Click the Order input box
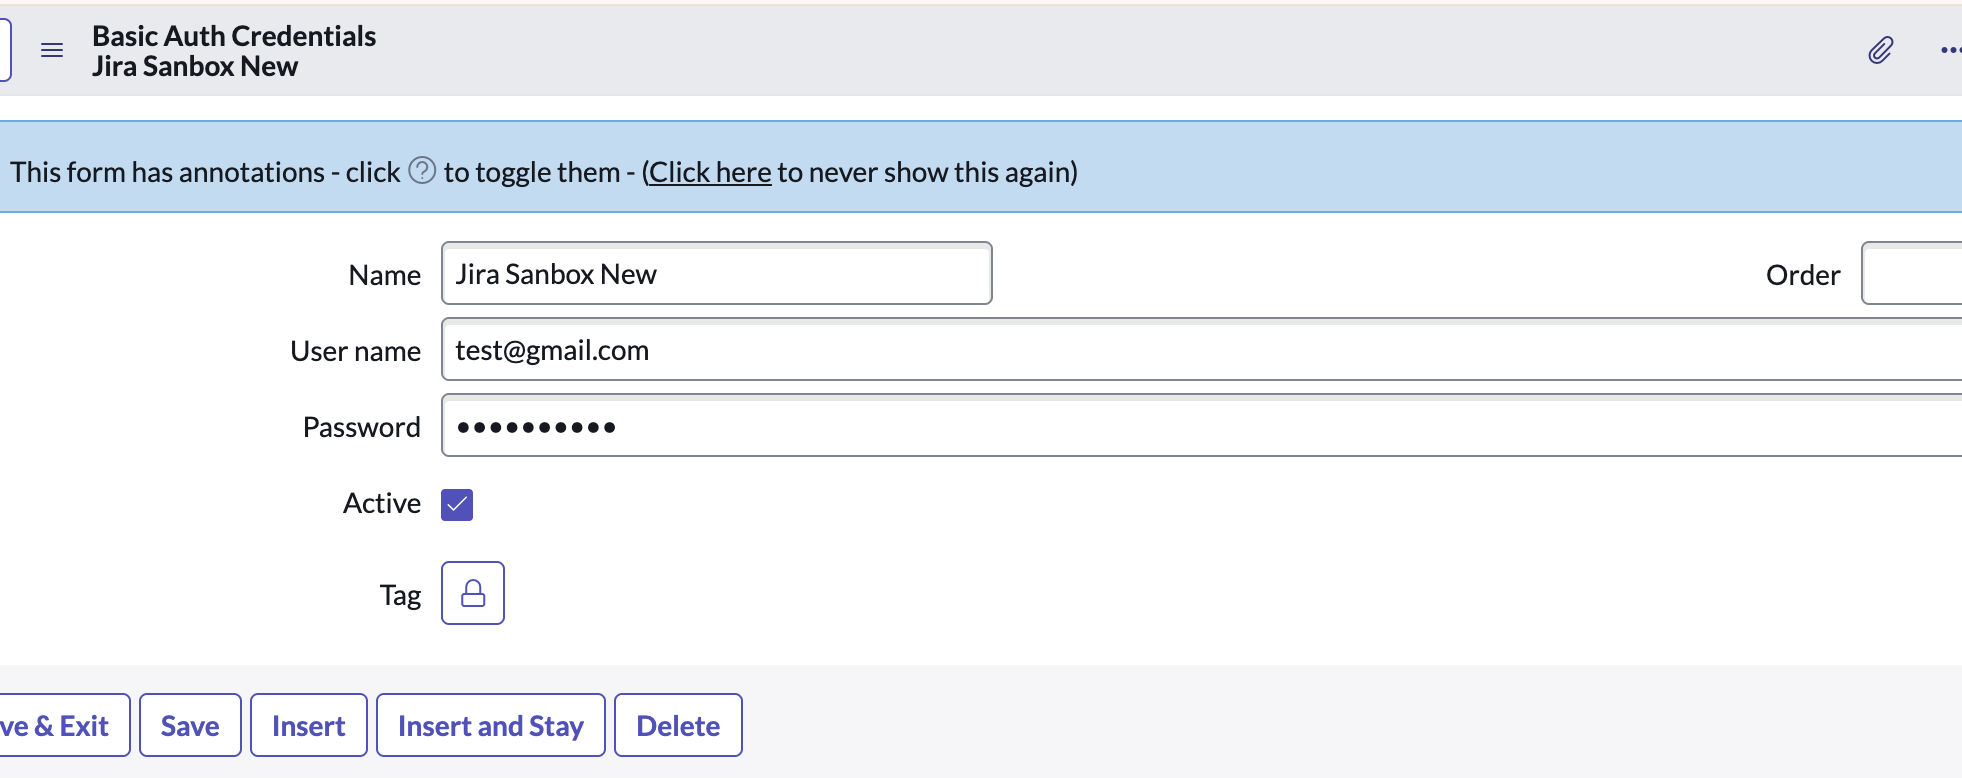 click(x=1912, y=273)
